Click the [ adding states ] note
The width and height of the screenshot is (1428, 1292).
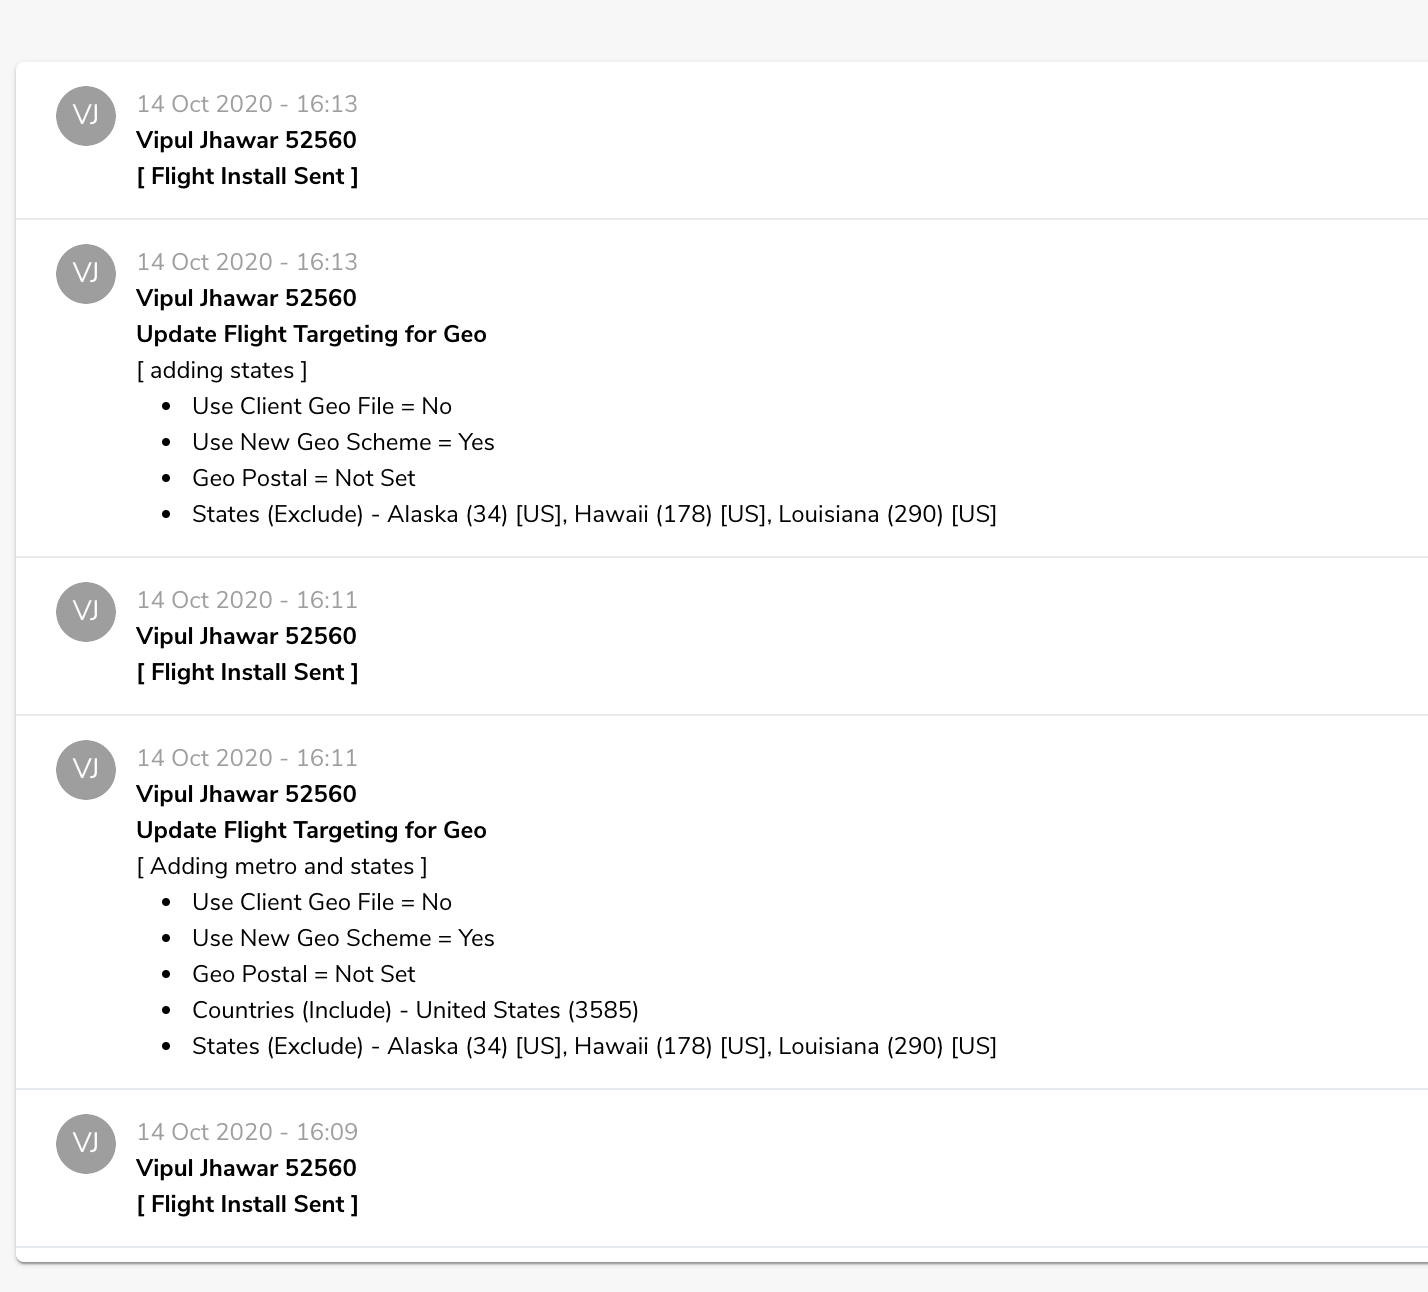click(222, 370)
